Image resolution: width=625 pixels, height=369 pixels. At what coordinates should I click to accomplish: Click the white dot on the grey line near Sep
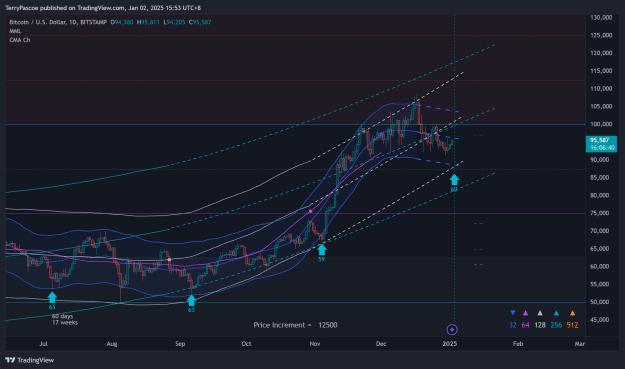pos(169,260)
